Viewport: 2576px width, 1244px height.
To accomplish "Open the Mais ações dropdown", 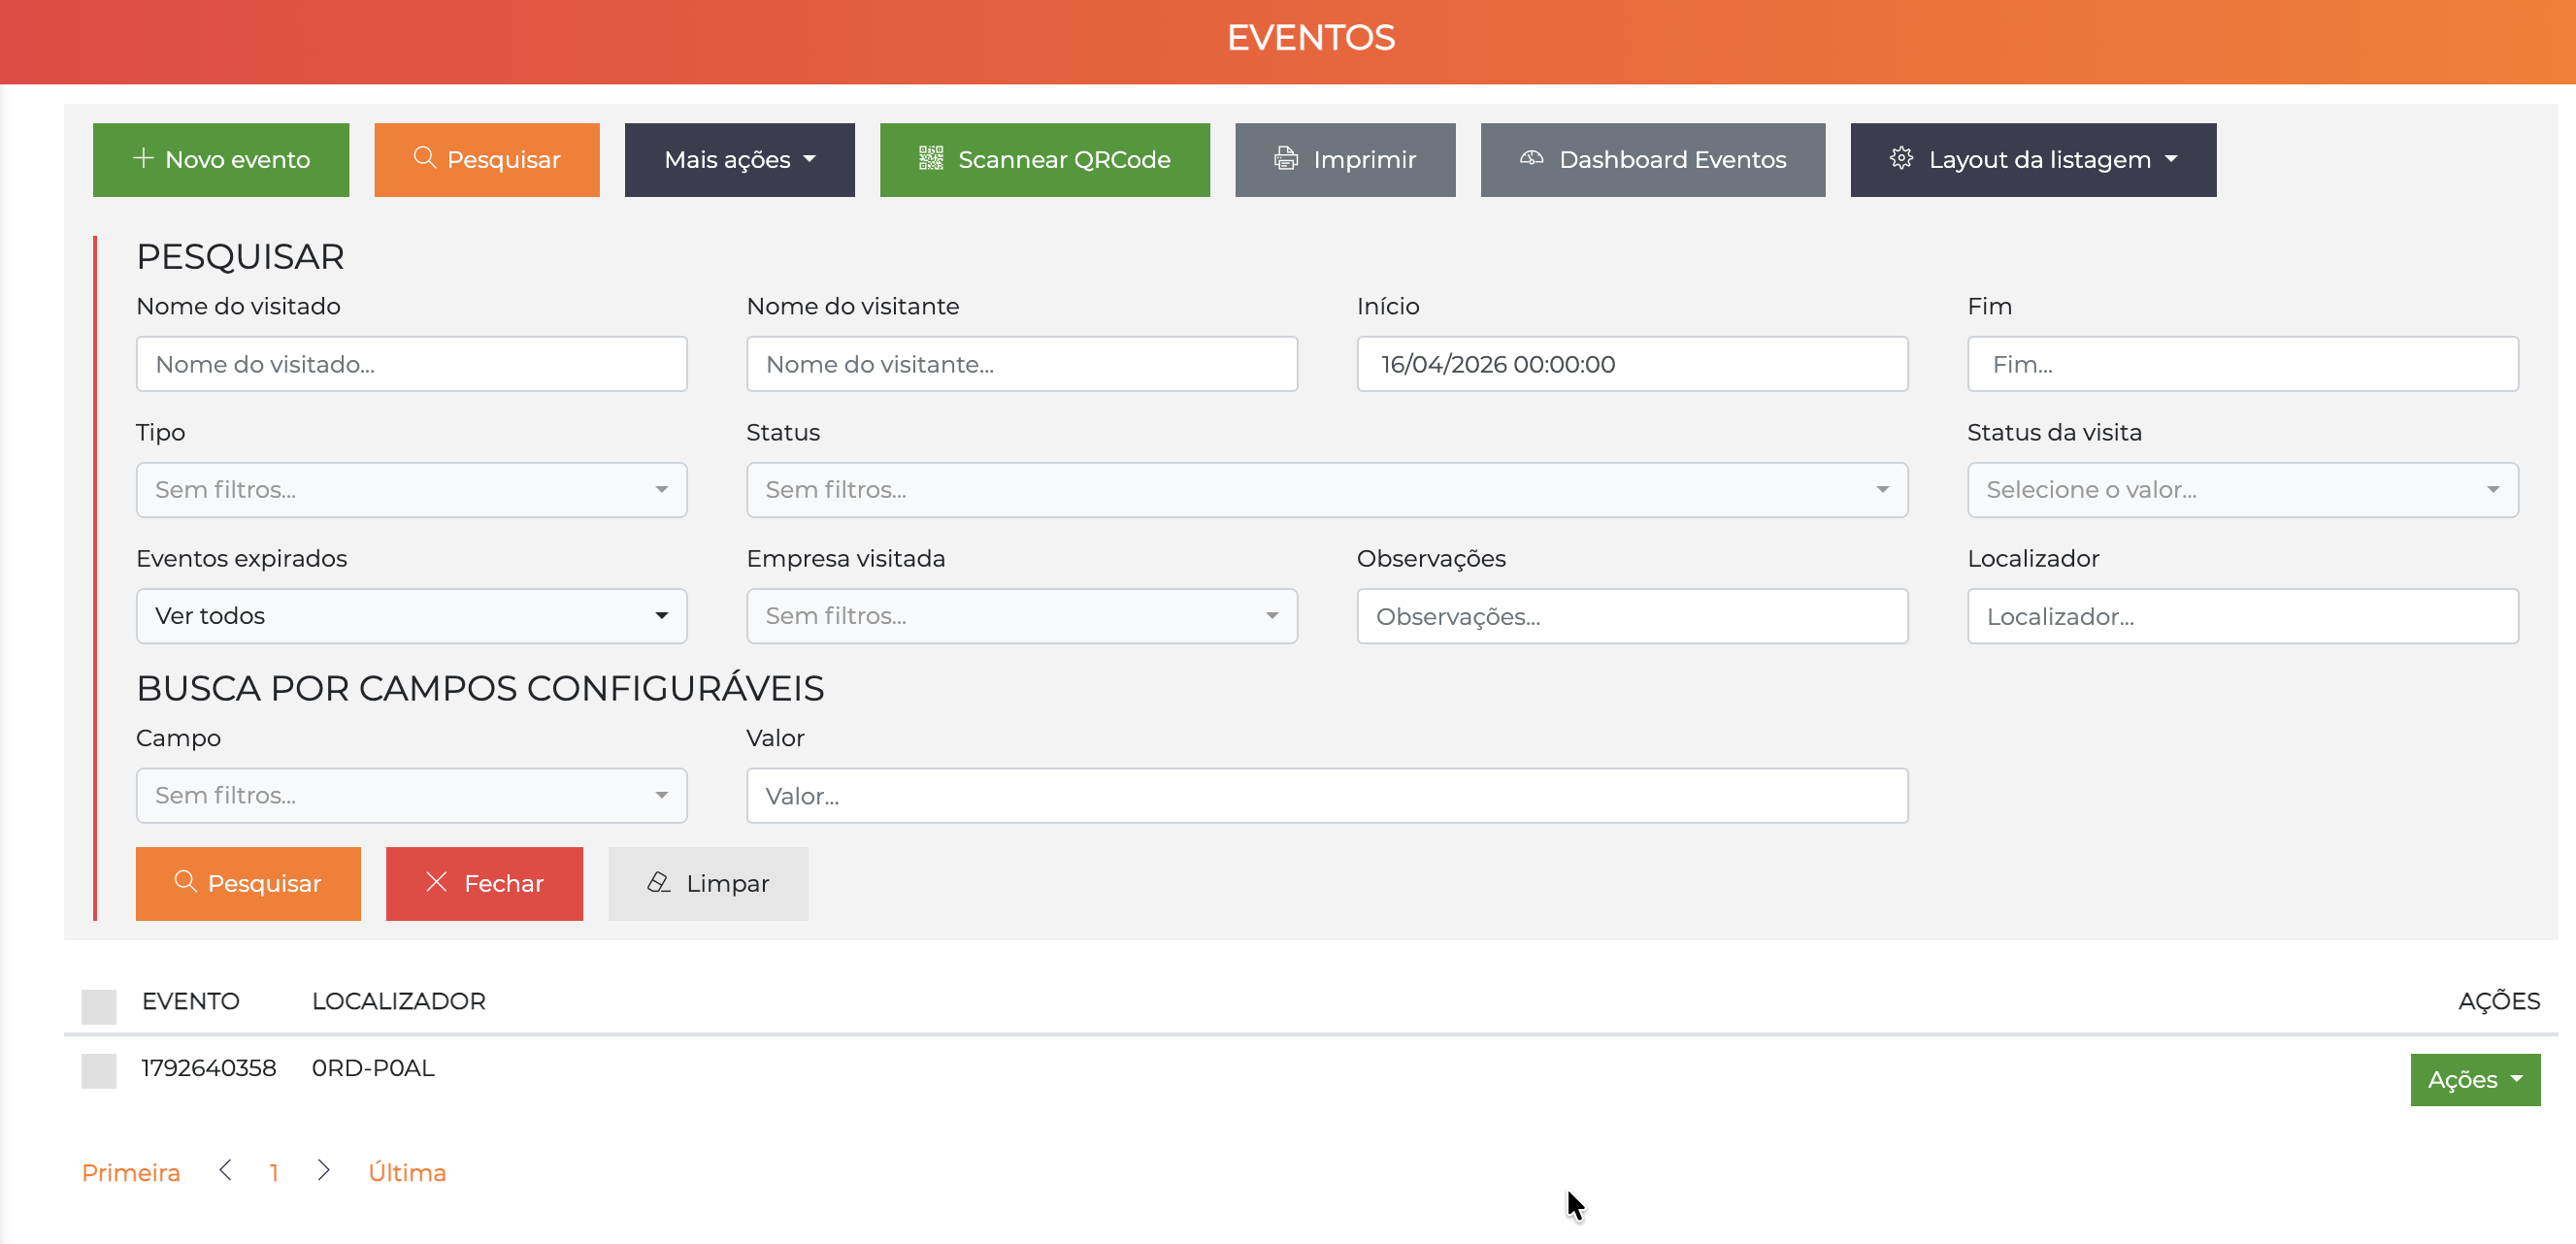I will click(740, 160).
